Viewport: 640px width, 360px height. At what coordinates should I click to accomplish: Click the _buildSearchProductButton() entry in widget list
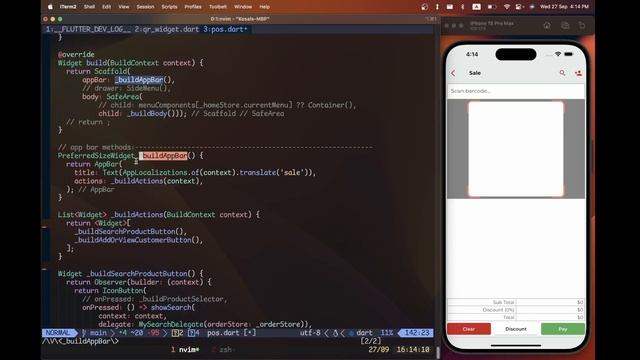tap(131, 231)
